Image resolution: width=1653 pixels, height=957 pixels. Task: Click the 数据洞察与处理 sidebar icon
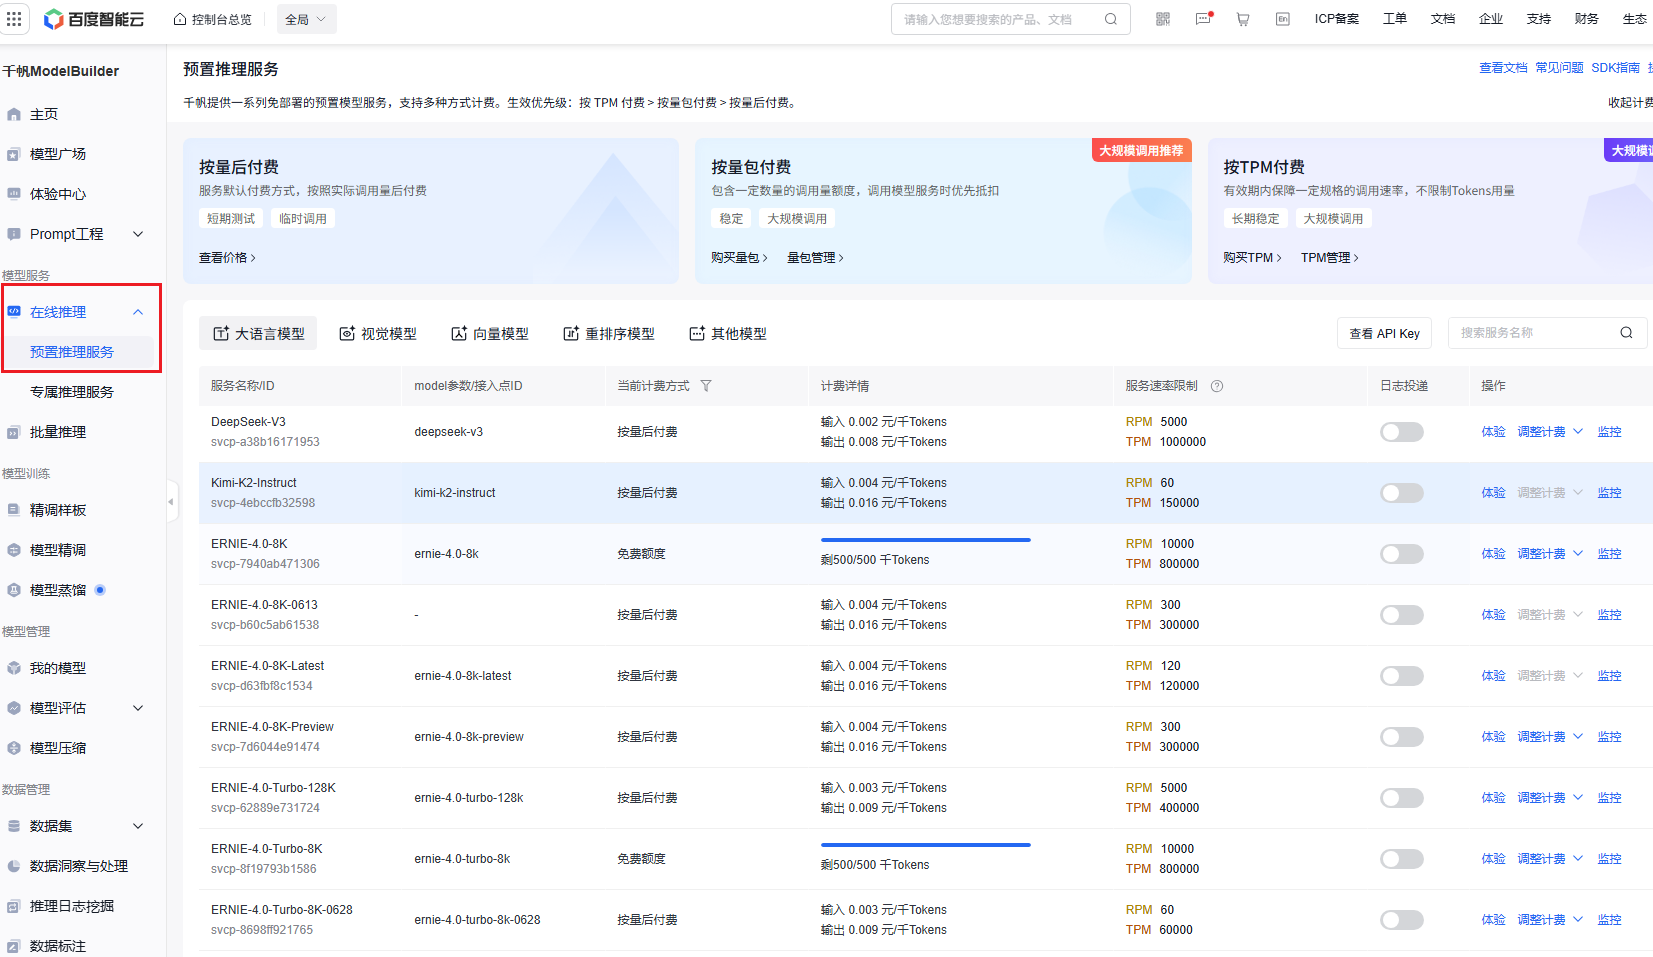point(14,866)
